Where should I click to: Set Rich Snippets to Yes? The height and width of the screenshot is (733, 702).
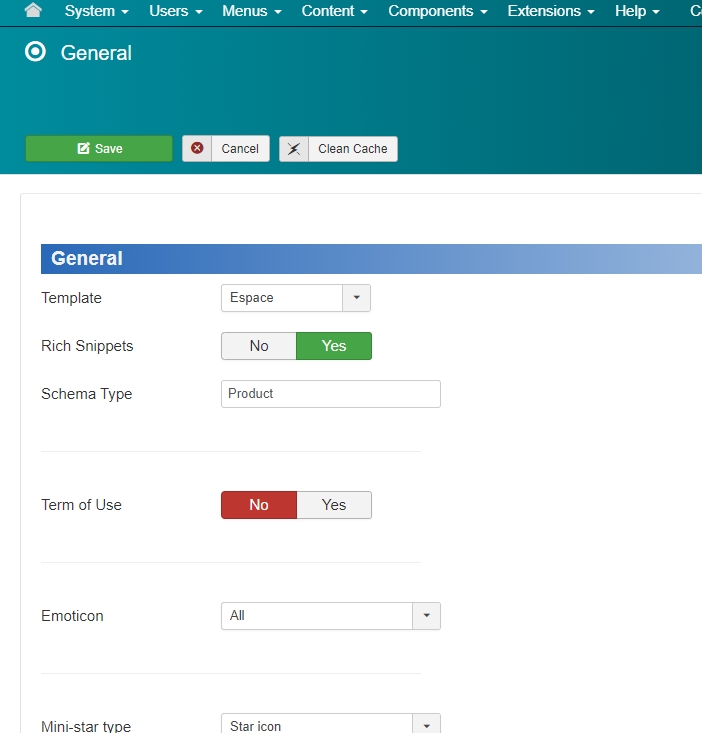tap(334, 346)
